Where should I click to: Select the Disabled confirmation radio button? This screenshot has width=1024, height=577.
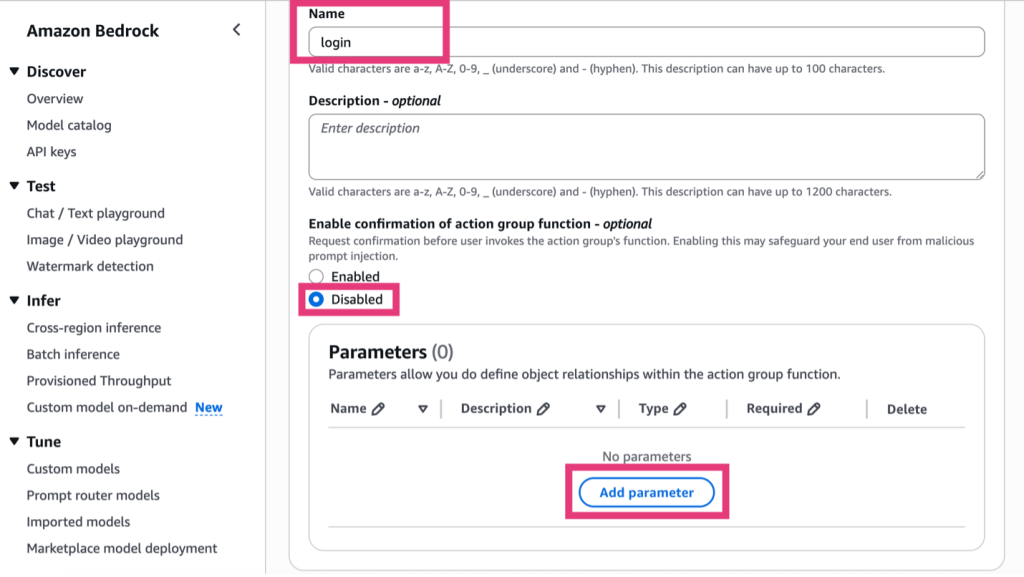(317, 299)
